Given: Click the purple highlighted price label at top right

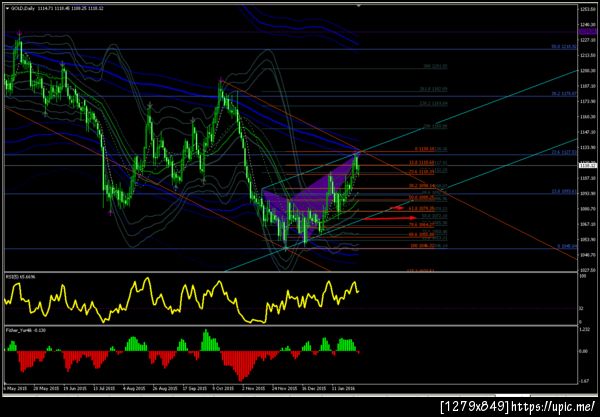Looking at the screenshot, I should [588, 33].
